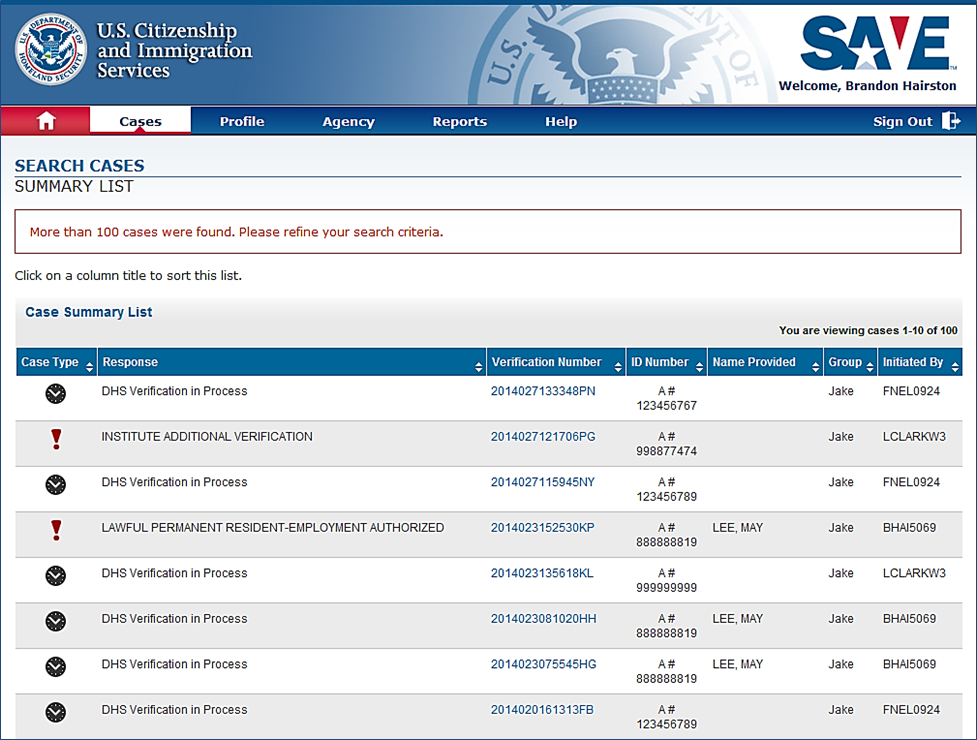This screenshot has width=977, height=740.
Task: Click the ID number A# 123456767
Action: 666,398
